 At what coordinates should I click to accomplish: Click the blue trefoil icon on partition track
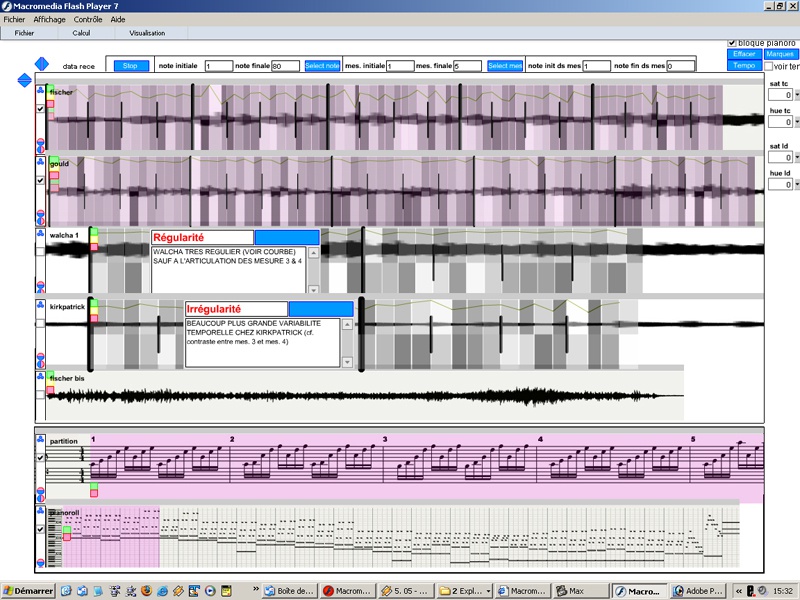(40, 438)
